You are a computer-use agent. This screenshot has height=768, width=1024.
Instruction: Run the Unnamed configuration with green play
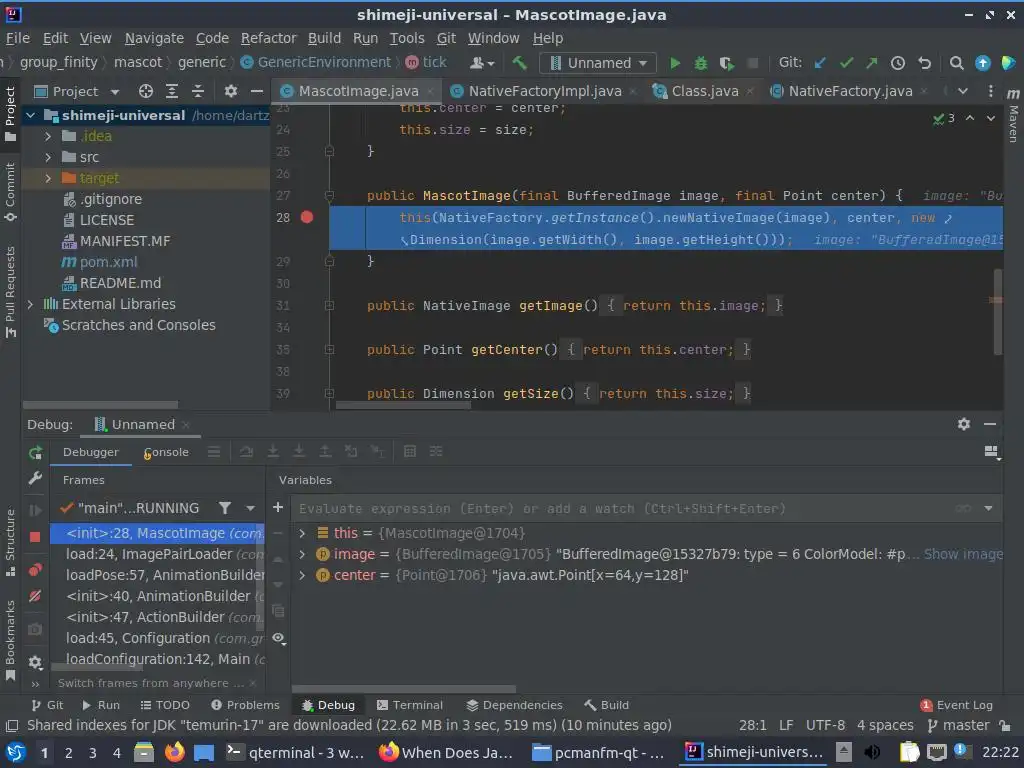coord(675,63)
